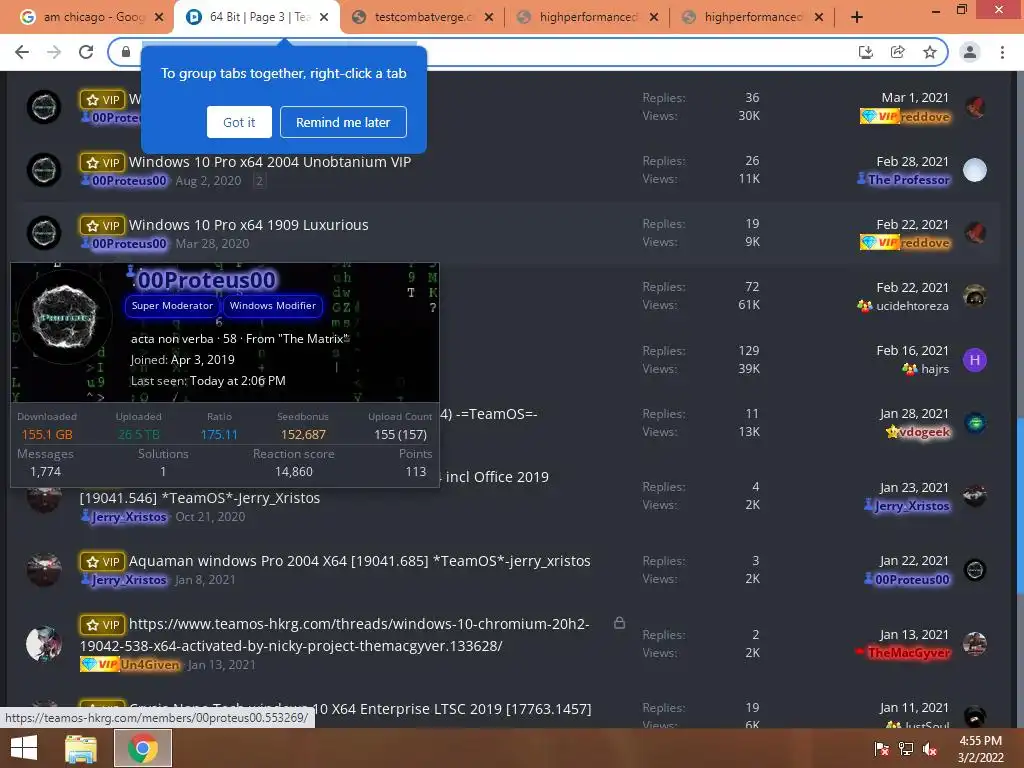Switch to the last highperformanced tab

point(751,17)
